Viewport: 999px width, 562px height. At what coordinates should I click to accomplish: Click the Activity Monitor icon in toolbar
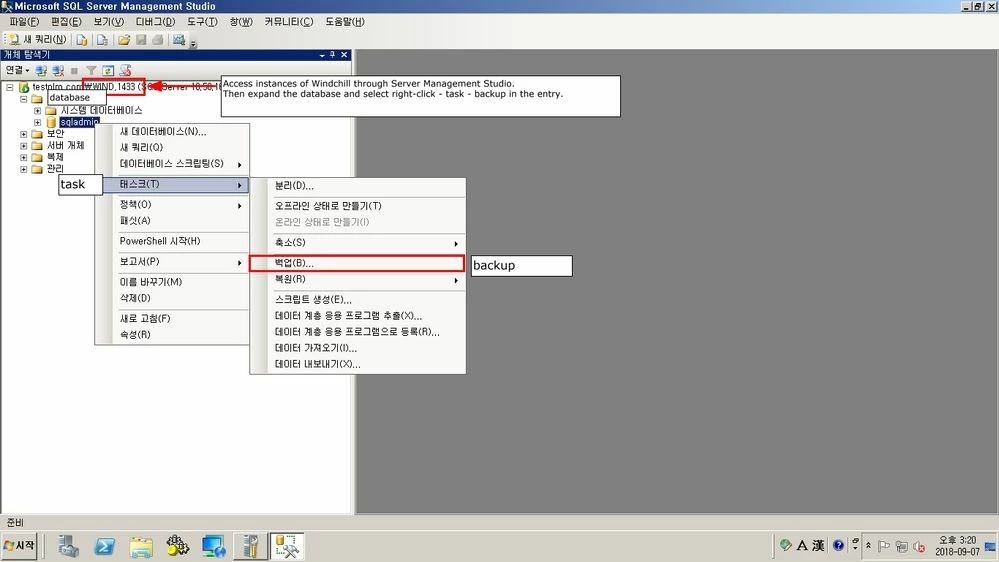179,40
